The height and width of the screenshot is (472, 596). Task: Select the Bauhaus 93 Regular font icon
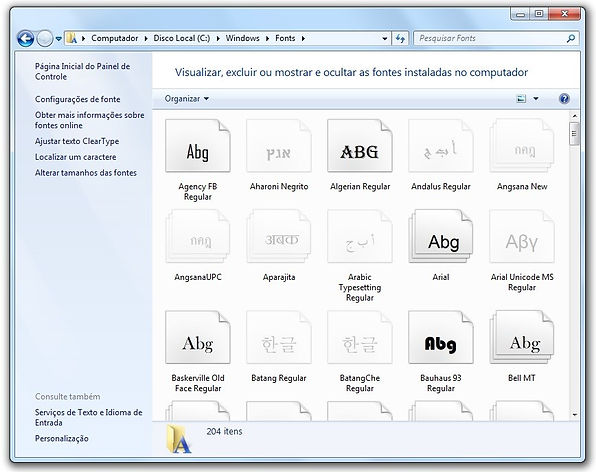(x=441, y=337)
